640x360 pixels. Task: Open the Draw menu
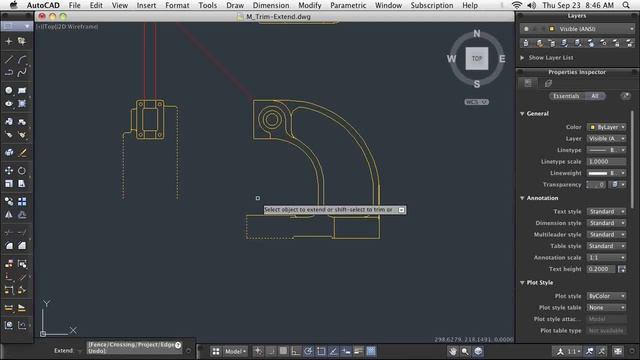tap(235, 5)
